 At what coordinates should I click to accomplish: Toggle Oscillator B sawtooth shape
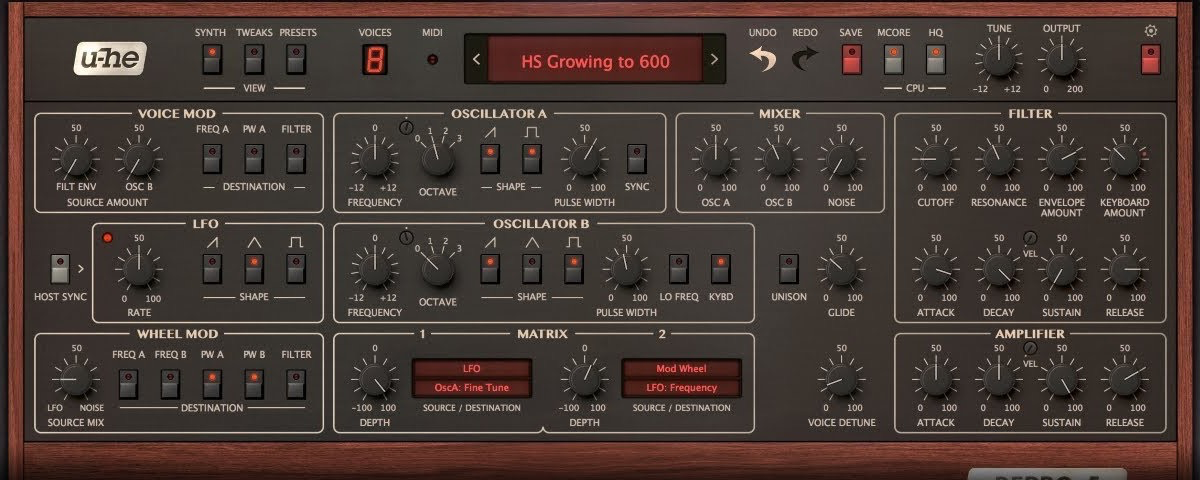point(489,267)
